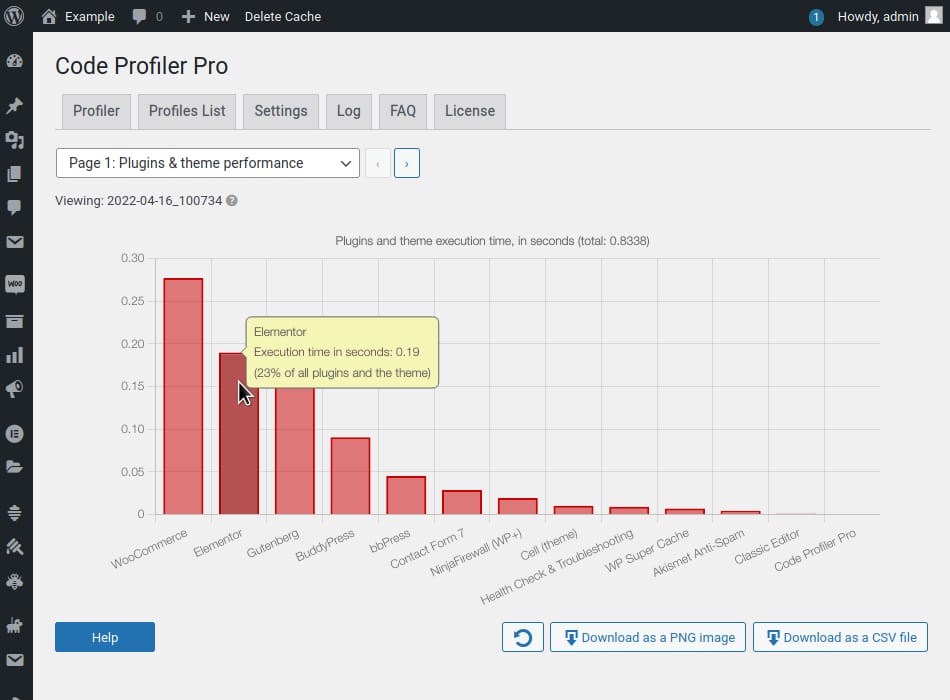Download the chart as a CSV file
The height and width of the screenshot is (700, 950).
(x=840, y=637)
